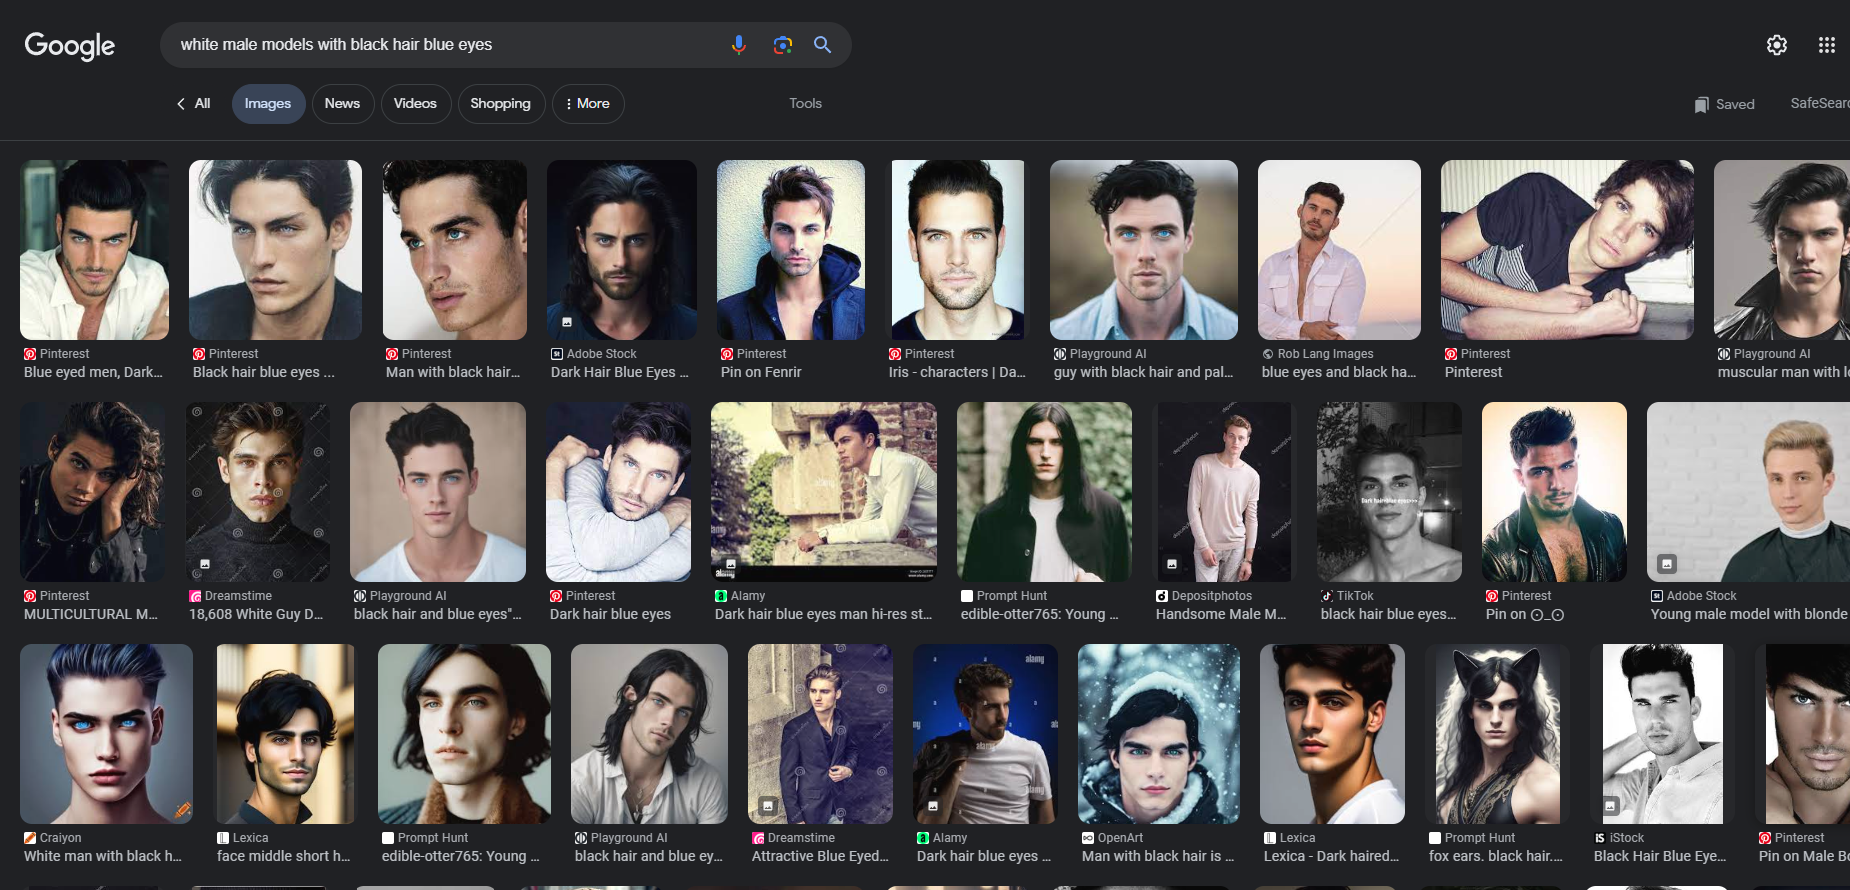
Task: Go back to All results
Action: (193, 103)
